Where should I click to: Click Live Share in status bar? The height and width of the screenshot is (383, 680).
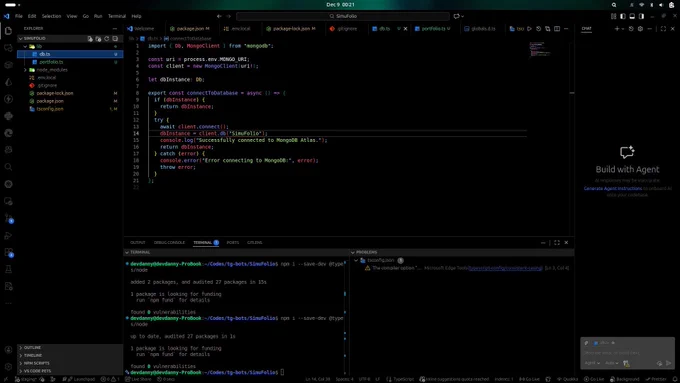(138, 379)
